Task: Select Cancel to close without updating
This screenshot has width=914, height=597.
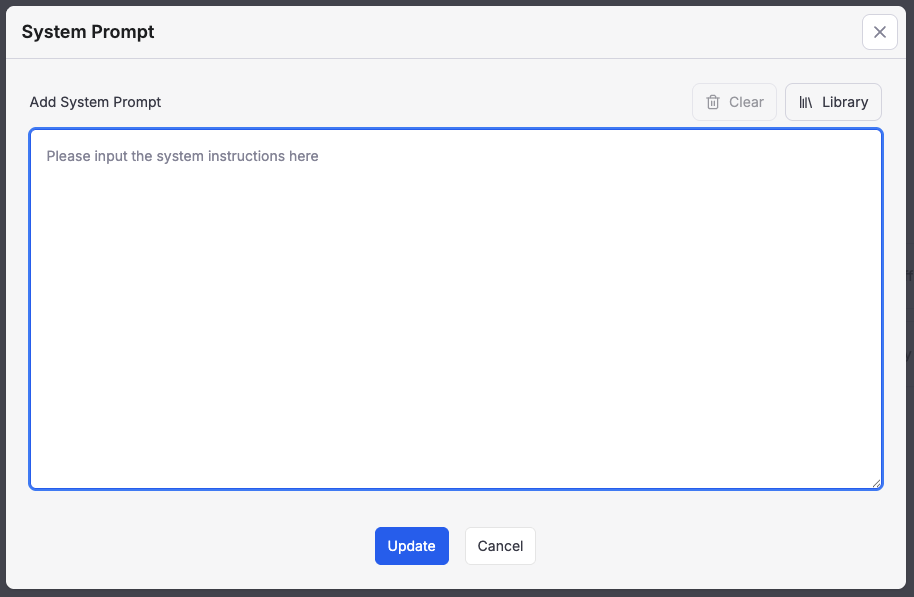Action: coord(500,545)
